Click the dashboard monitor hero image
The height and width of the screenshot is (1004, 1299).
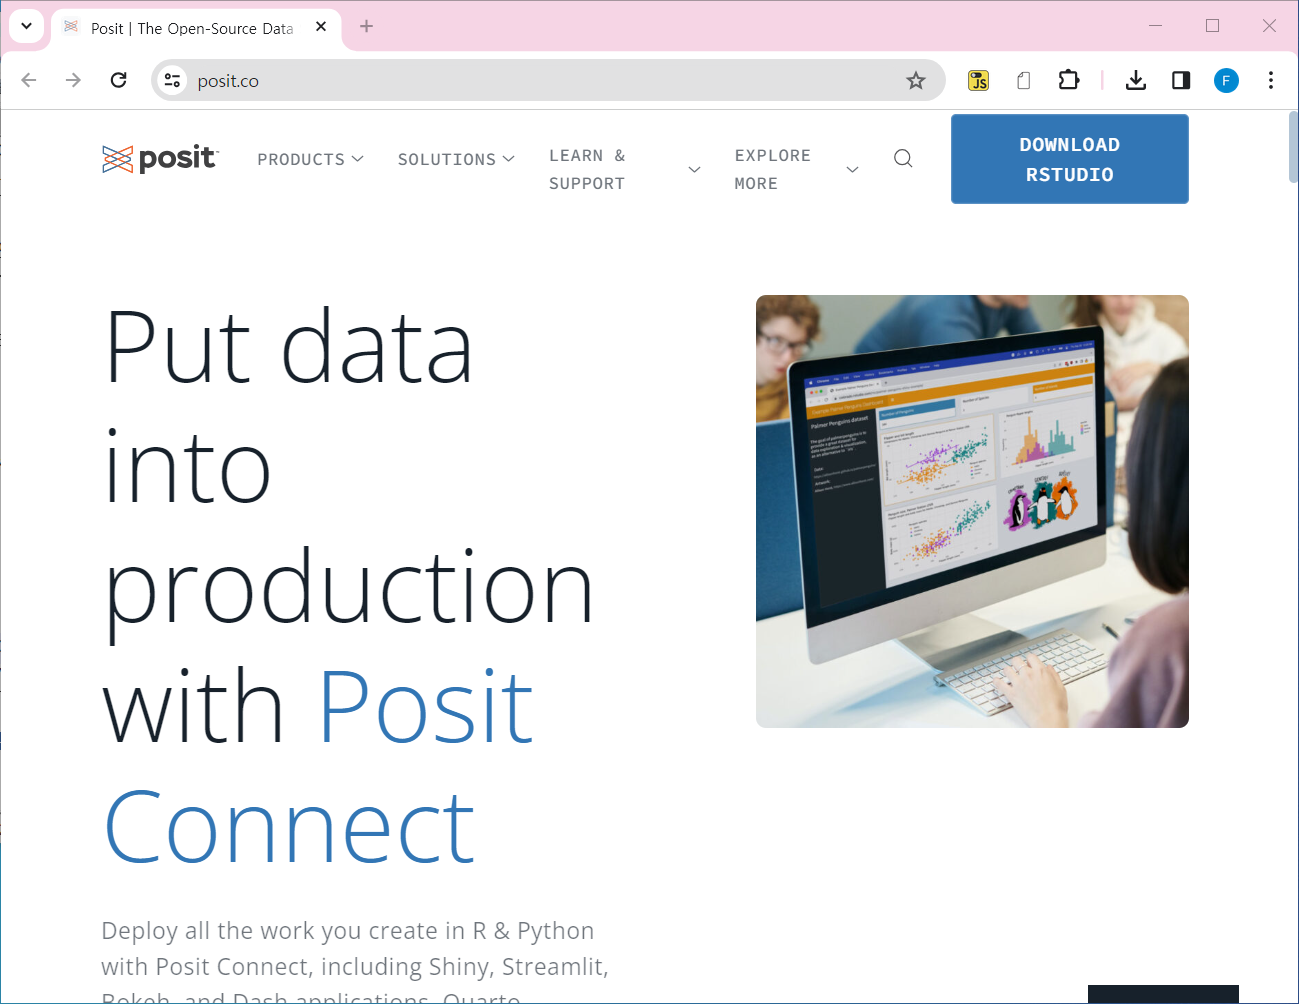(x=972, y=511)
